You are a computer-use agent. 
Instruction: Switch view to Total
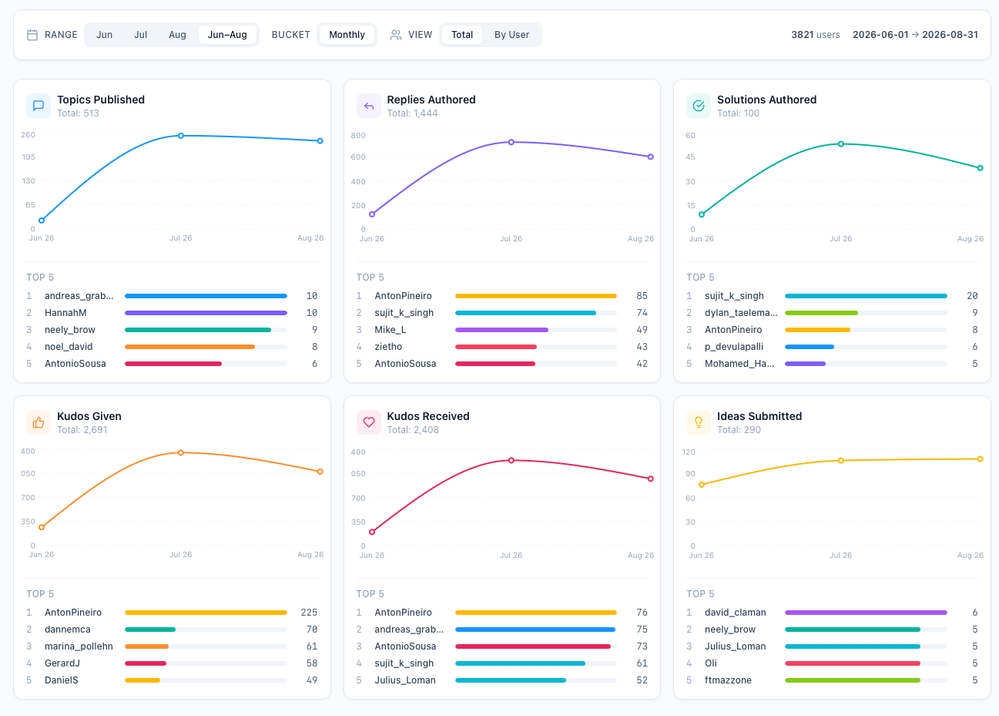click(x=462, y=35)
